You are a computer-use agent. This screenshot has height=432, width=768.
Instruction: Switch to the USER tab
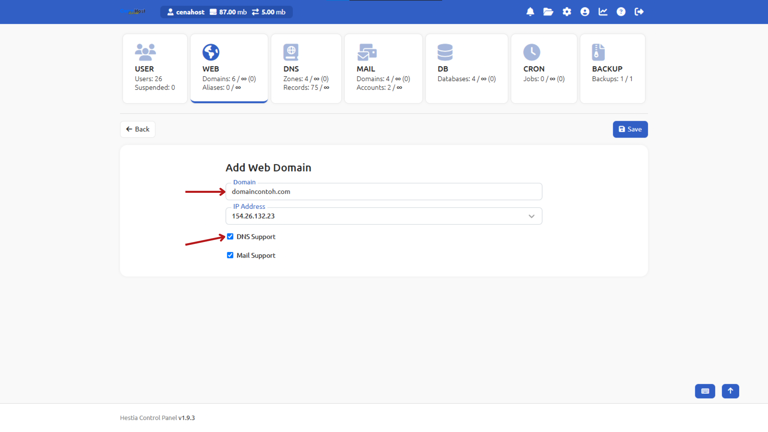155,69
